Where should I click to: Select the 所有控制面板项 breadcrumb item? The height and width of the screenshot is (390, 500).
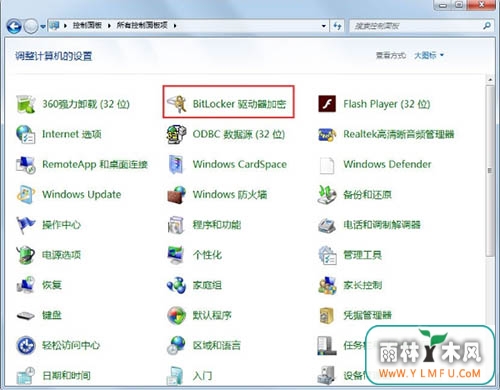(142, 25)
